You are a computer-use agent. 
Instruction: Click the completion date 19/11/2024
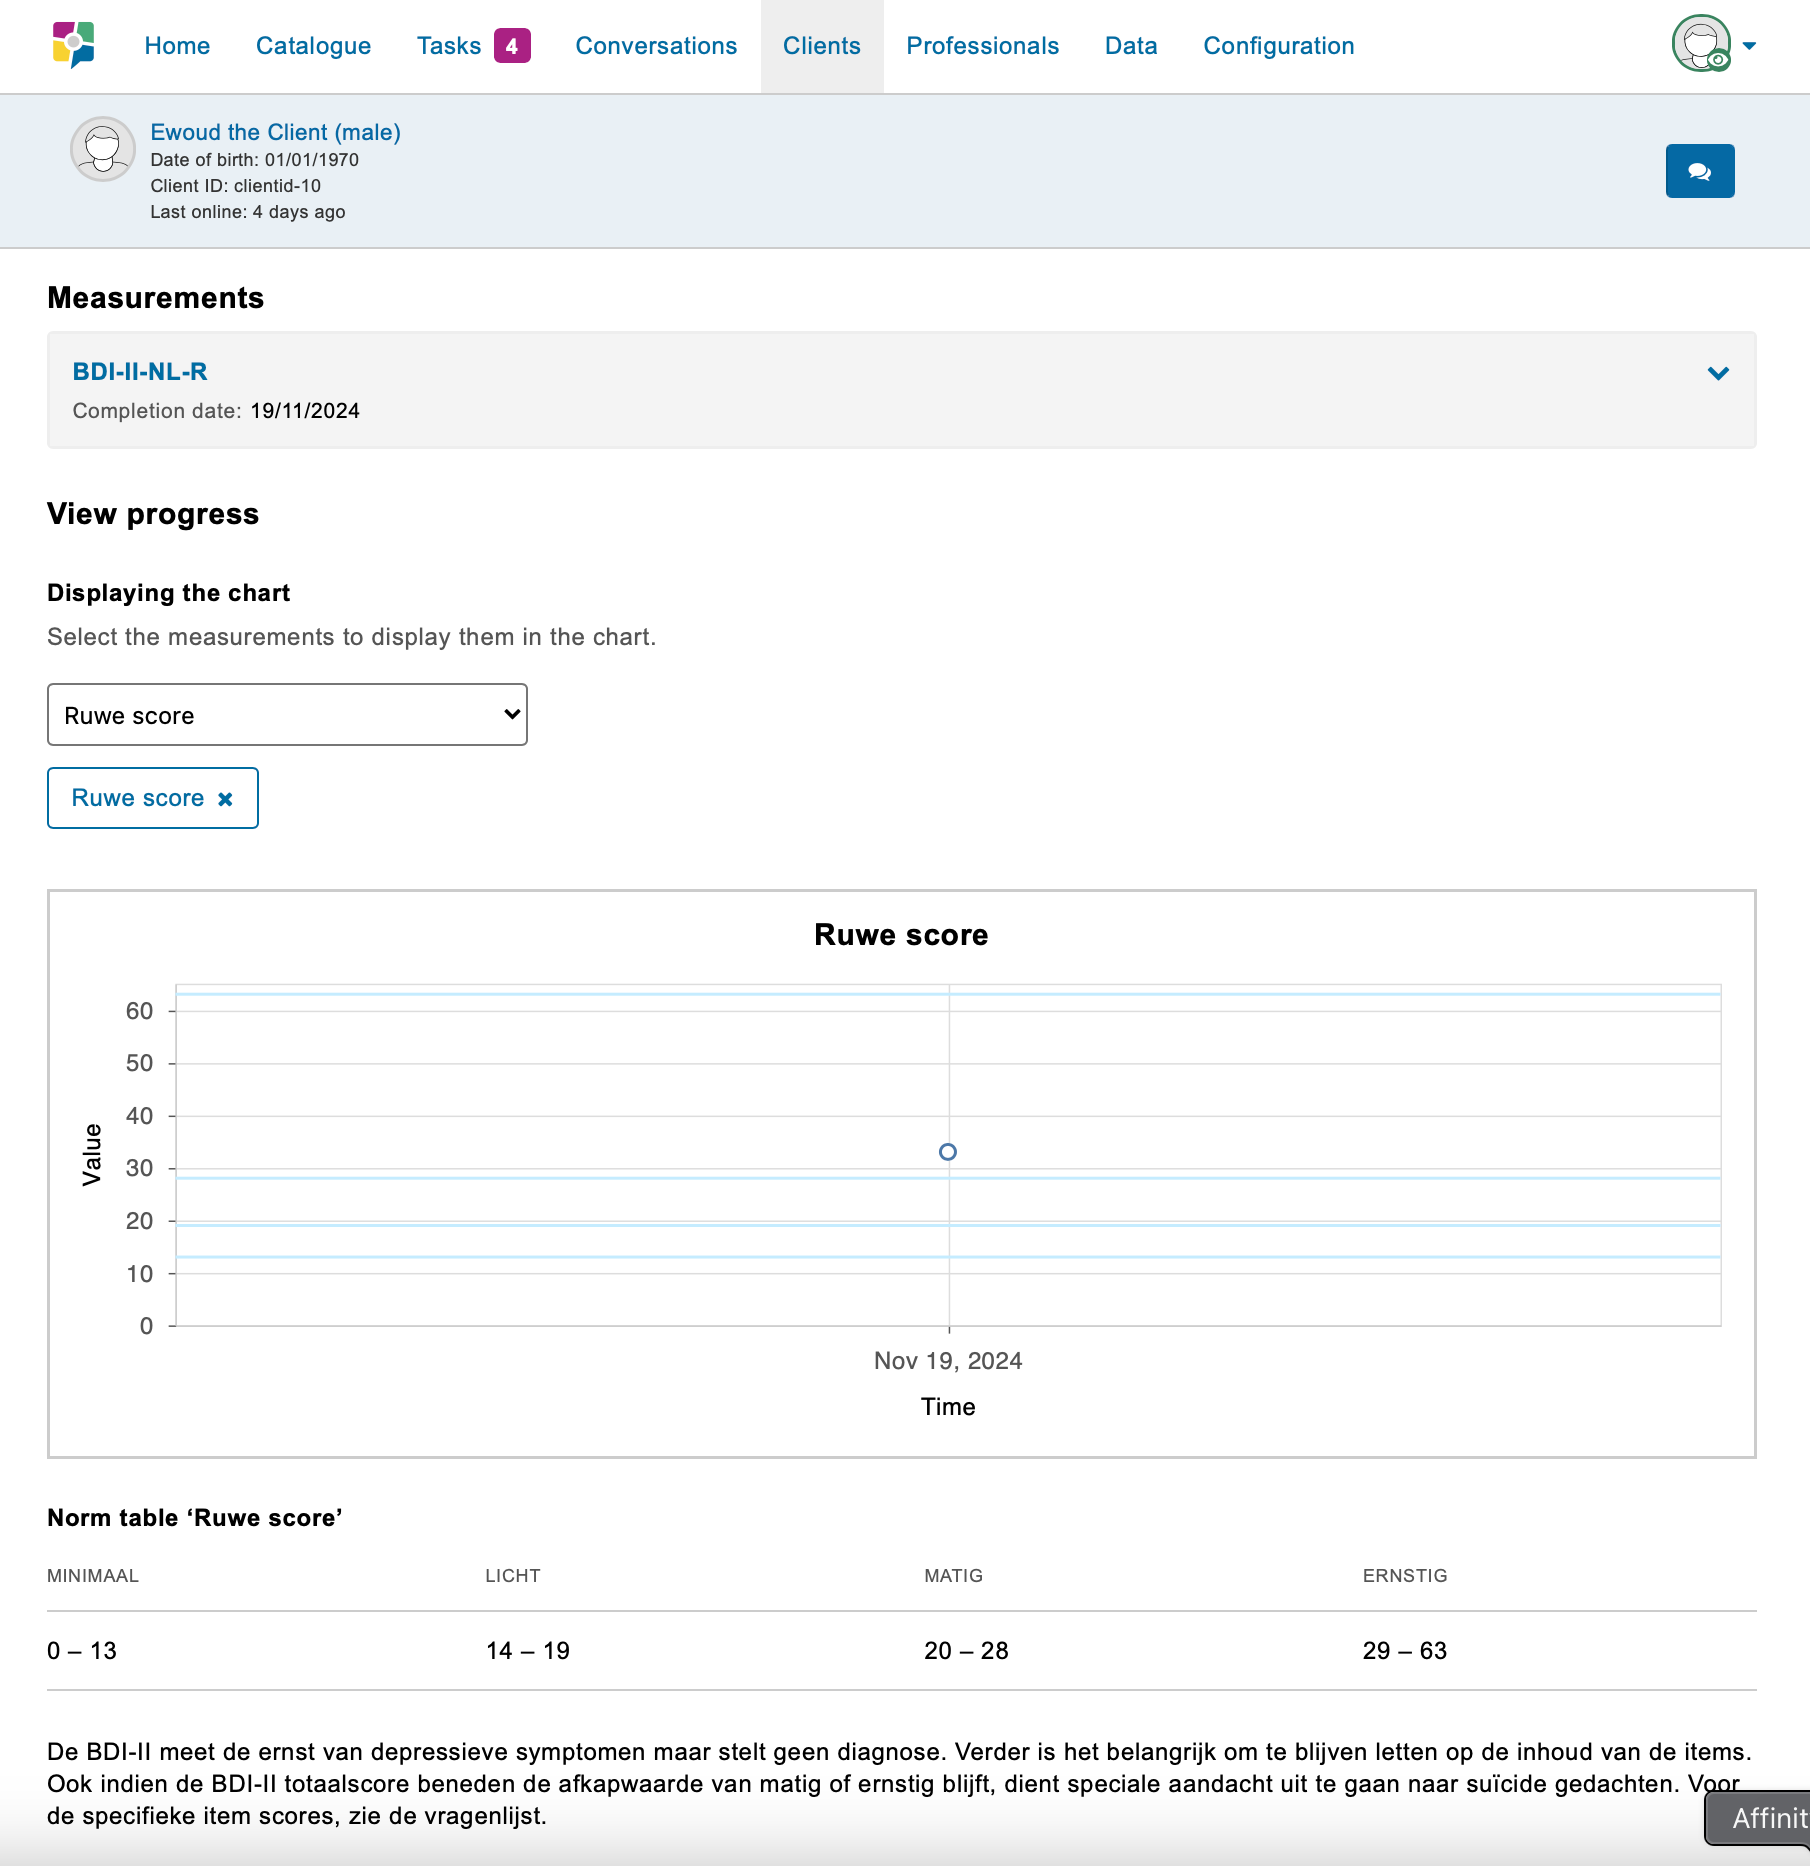pos(305,411)
